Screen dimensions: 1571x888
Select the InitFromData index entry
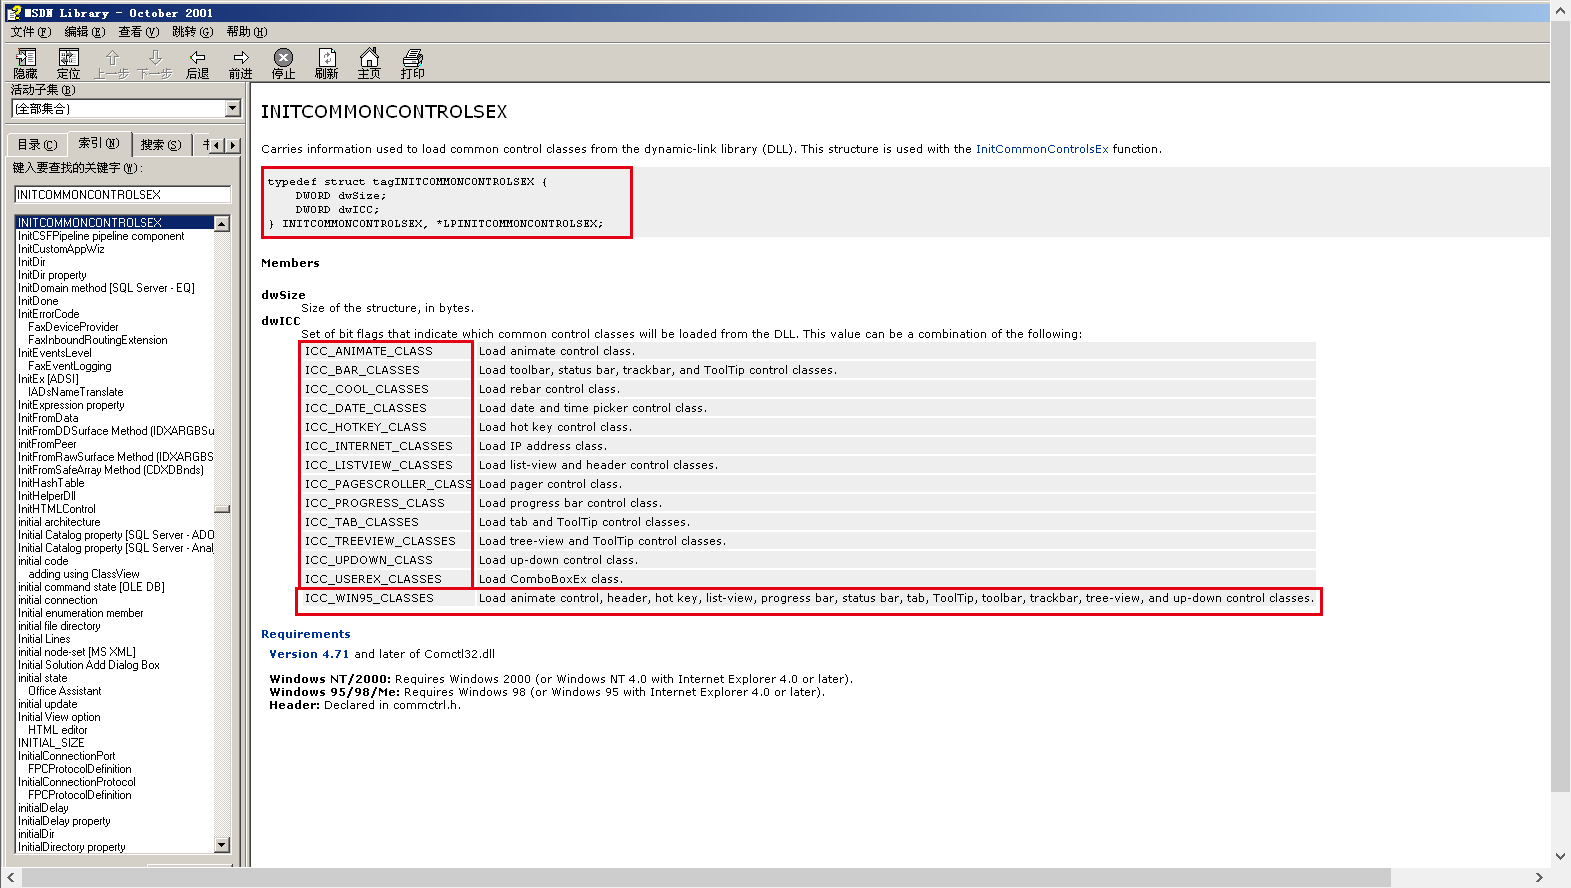[x=48, y=418]
